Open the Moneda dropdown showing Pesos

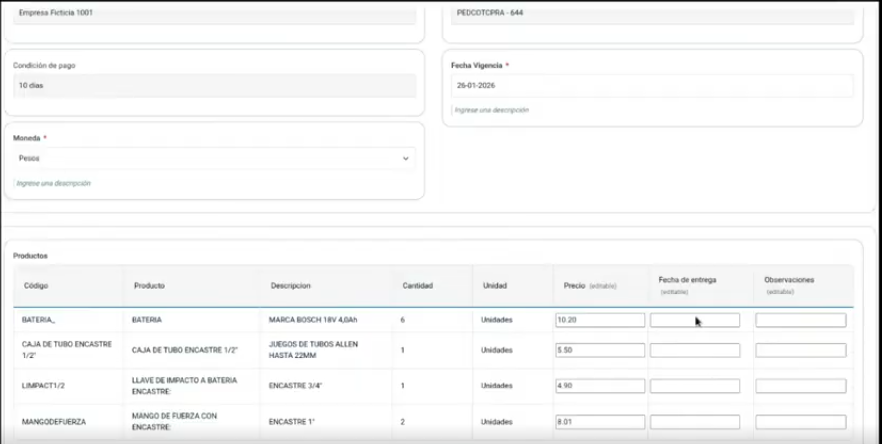pos(213,158)
